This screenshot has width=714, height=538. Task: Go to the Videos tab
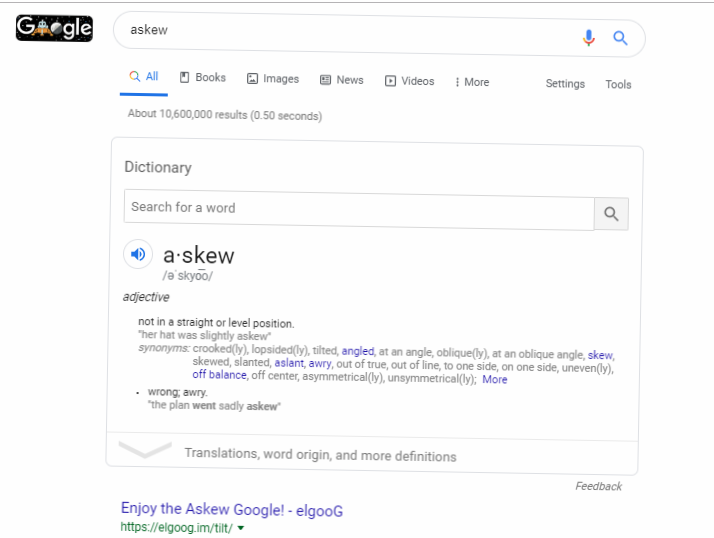[x=410, y=81]
